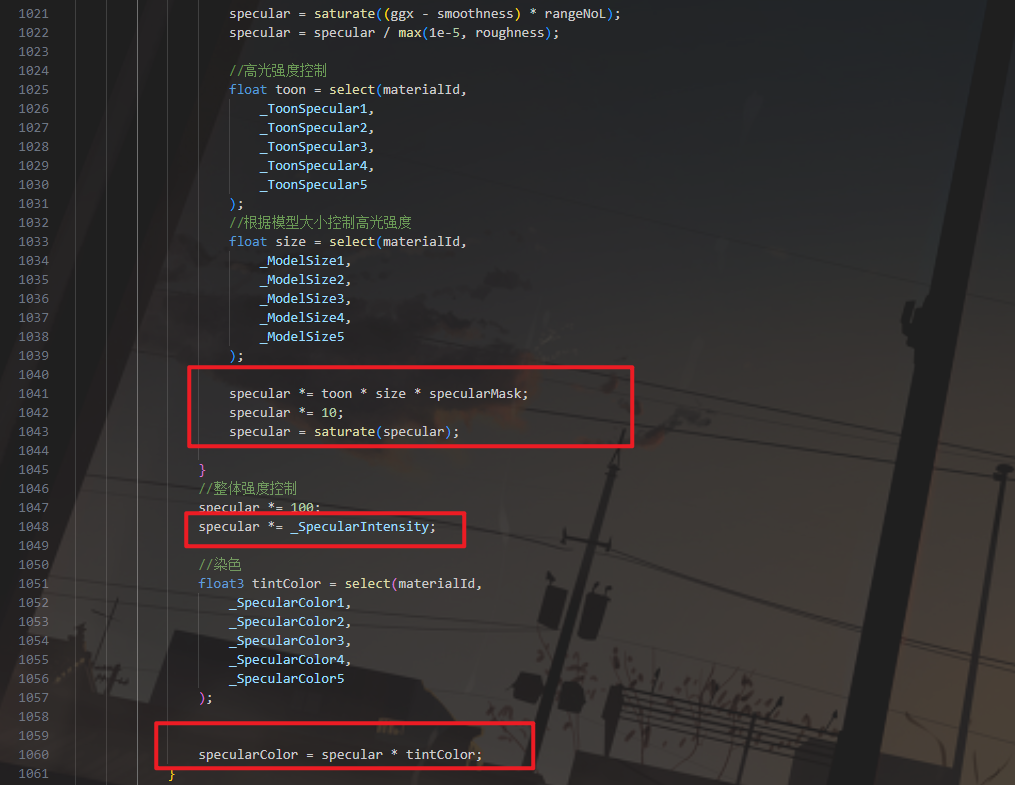Click line number 1060 in the gutter
This screenshot has height=785, width=1015.
pyautogui.click(x=33, y=754)
